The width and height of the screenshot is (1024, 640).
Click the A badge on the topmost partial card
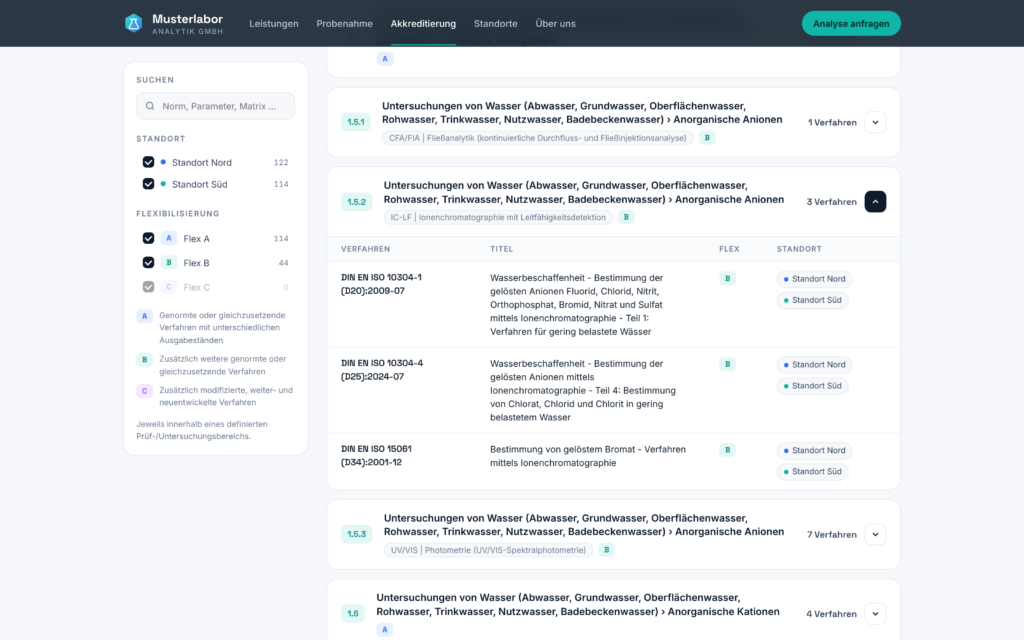(x=385, y=59)
